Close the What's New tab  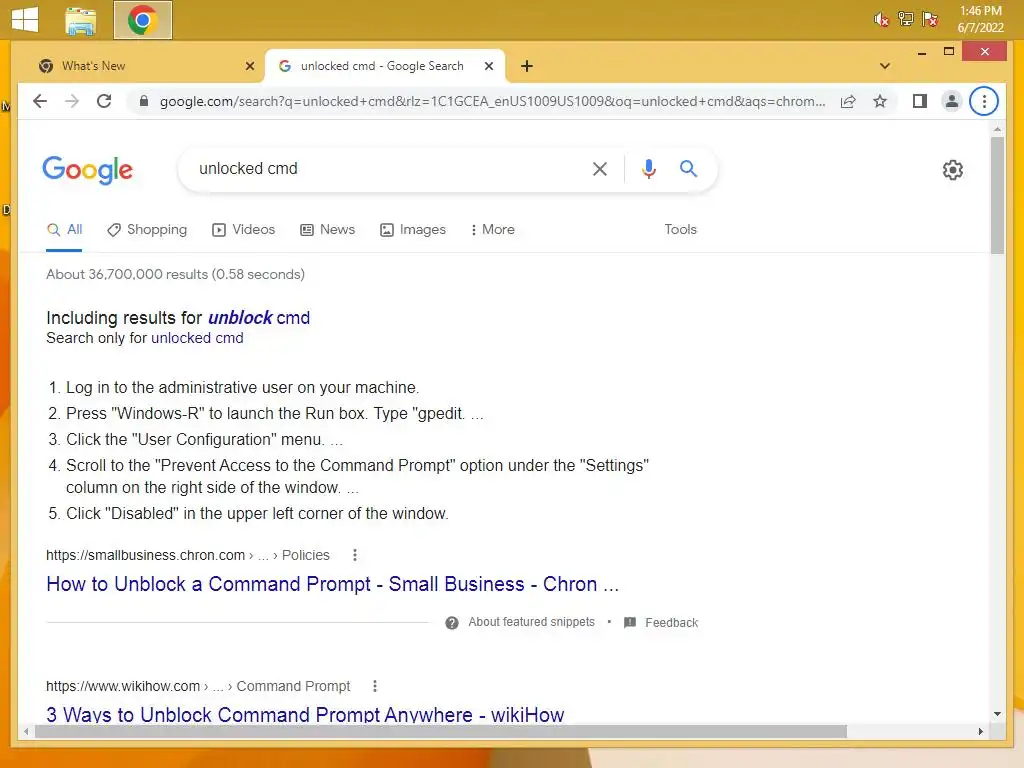[x=249, y=66]
